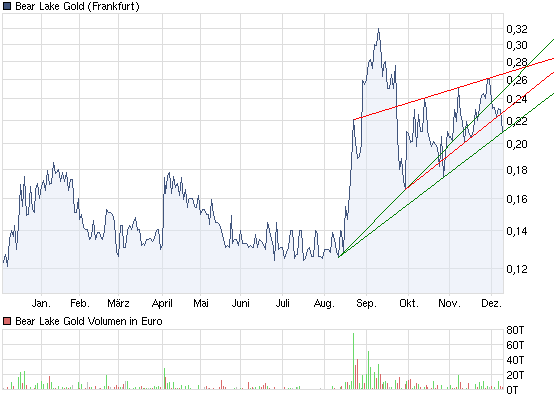Screen dimensions: 554x405
Task: Click the 0,16 price axis value
Action: [517, 199]
